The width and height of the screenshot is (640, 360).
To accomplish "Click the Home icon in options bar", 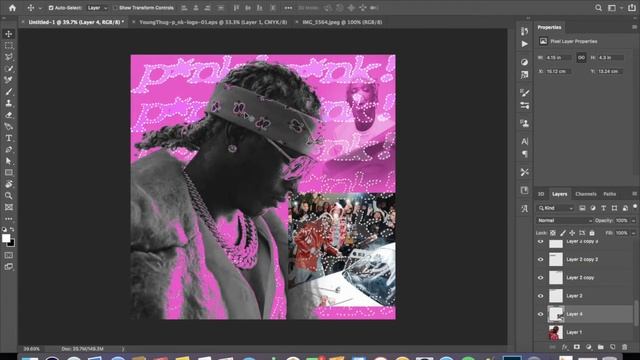I will pos(12,8).
